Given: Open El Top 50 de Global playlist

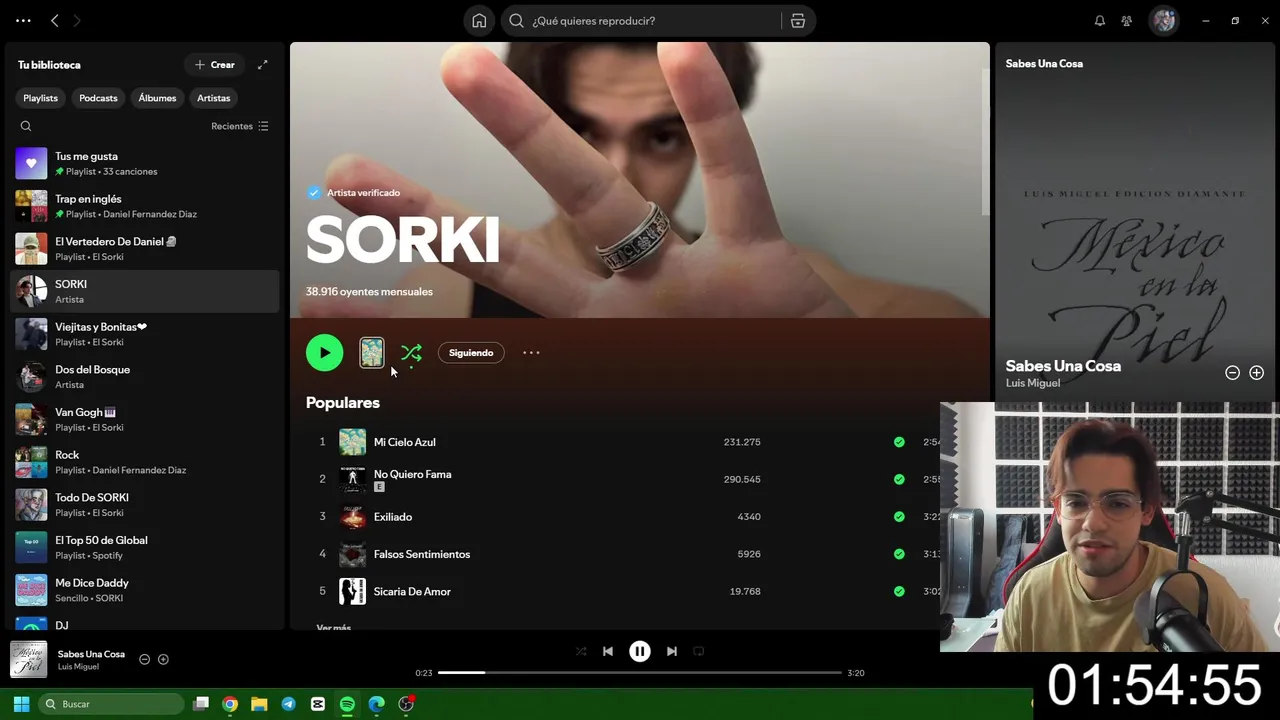Looking at the screenshot, I should point(145,547).
